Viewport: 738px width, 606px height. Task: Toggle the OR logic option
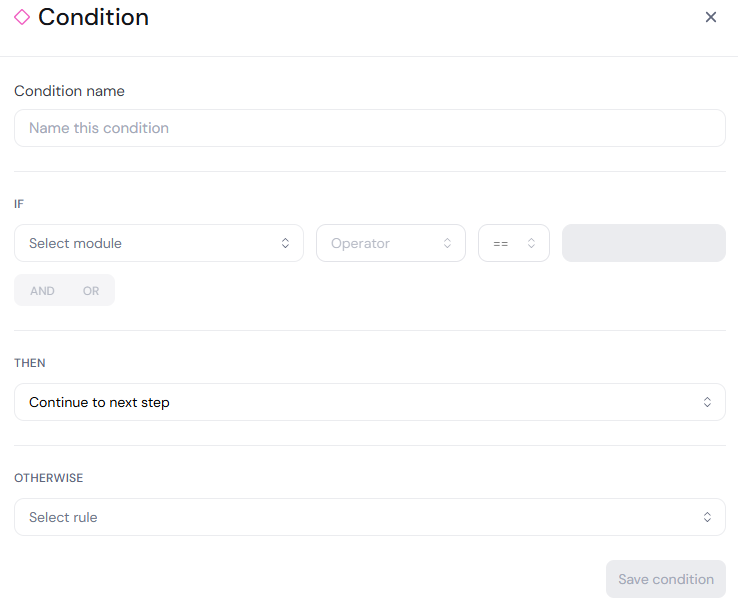point(91,291)
